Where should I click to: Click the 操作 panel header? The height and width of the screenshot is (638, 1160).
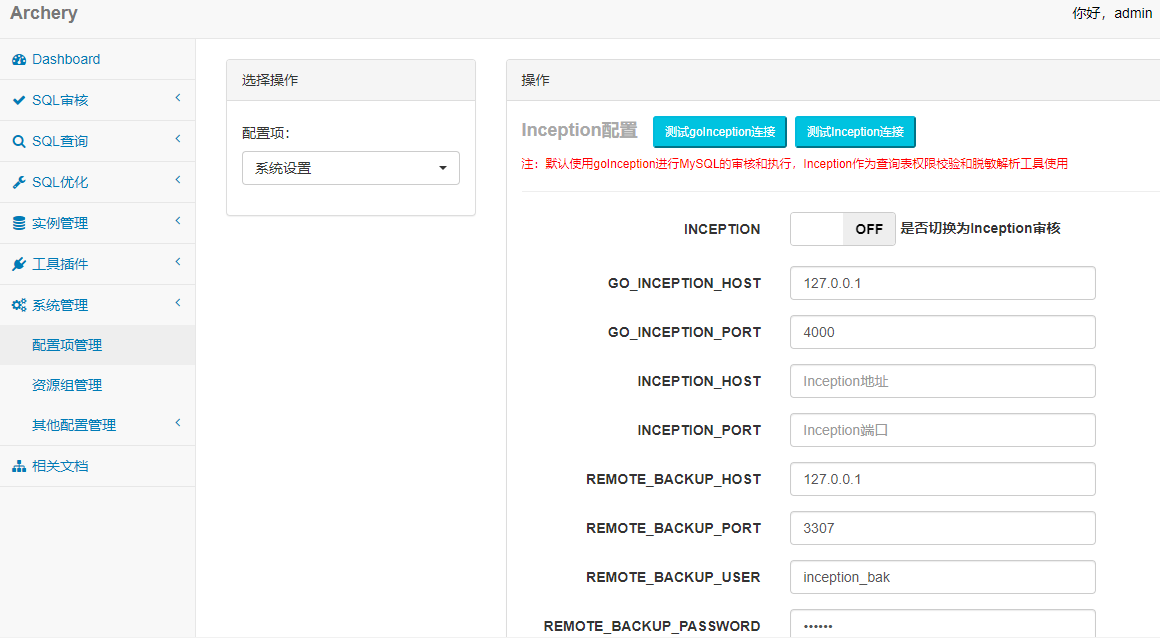[833, 80]
